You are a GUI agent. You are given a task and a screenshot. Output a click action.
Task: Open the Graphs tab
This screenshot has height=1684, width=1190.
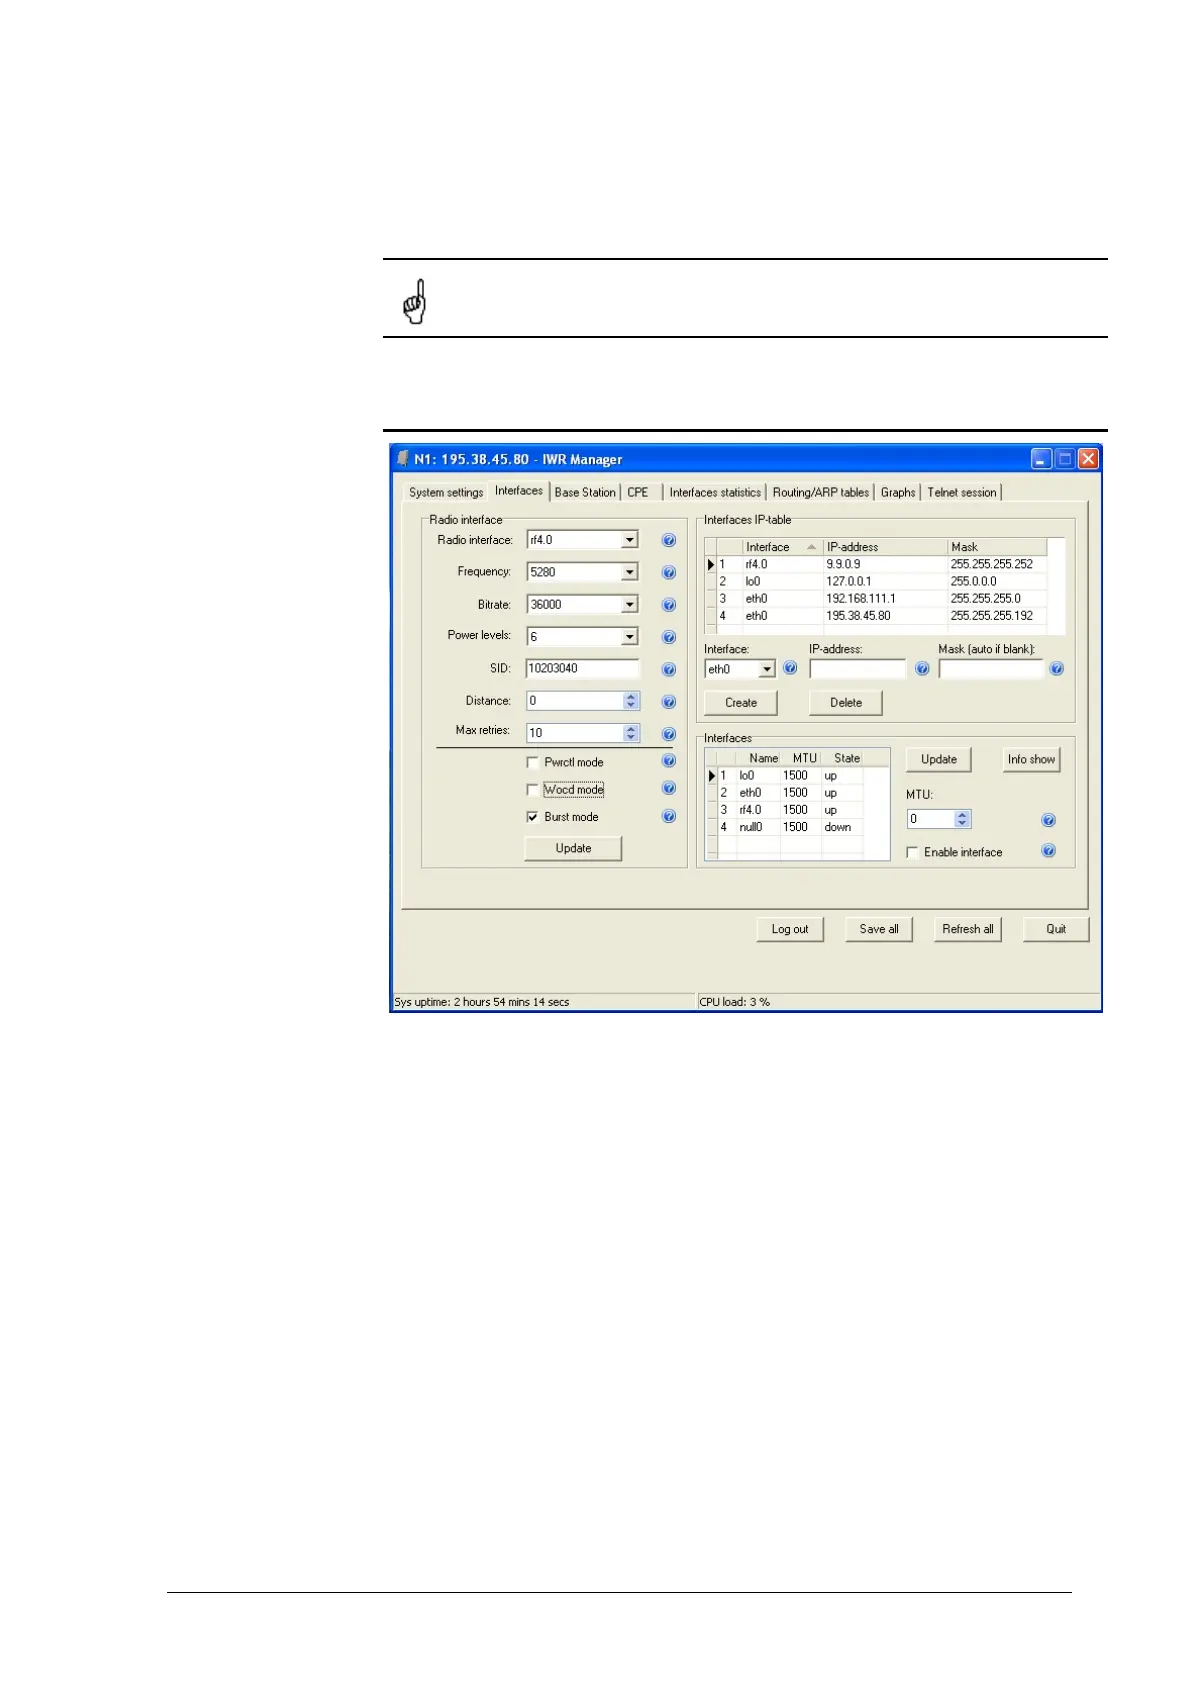tap(898, 492)
